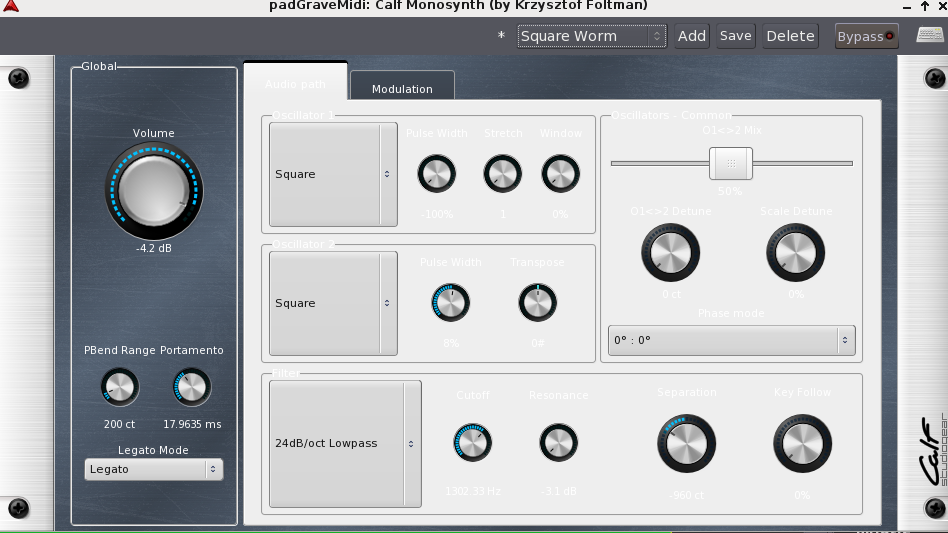The image size is (948, 533).
Task: Switch to the Modulation tab
Action: (402, 89)
